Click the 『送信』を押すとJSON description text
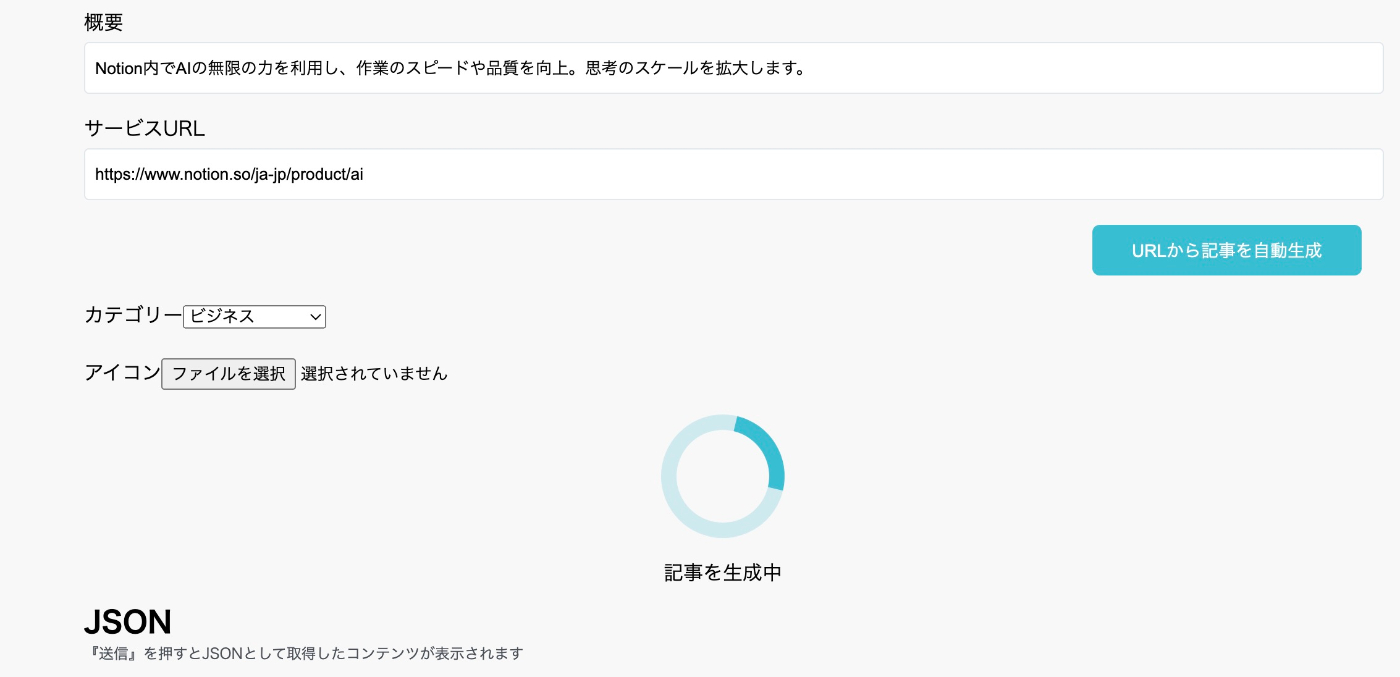The width and height of the screenshot is (1400, 677). pyautogui.click(x=304, y=654)
